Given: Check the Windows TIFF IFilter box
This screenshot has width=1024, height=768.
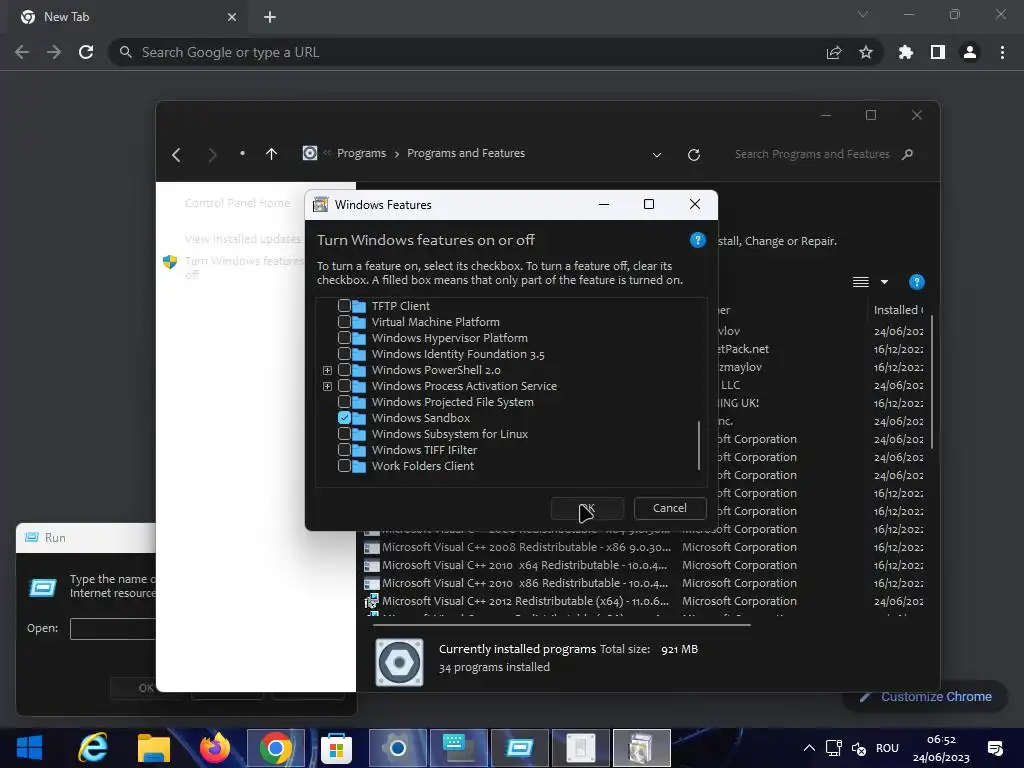Looking at the screenshot, I should click(344, 449).
